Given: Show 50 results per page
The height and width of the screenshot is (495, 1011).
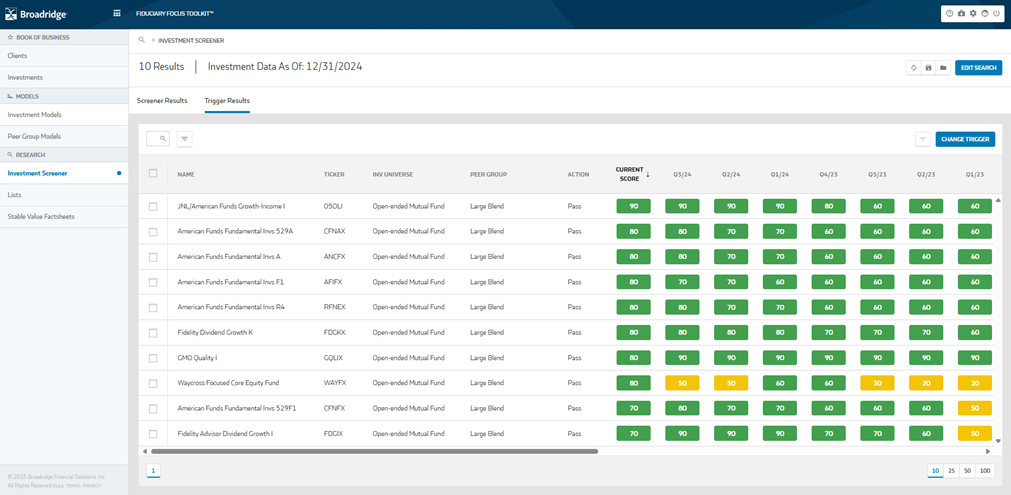Looking at the screenshot, I should pos(967,471).
